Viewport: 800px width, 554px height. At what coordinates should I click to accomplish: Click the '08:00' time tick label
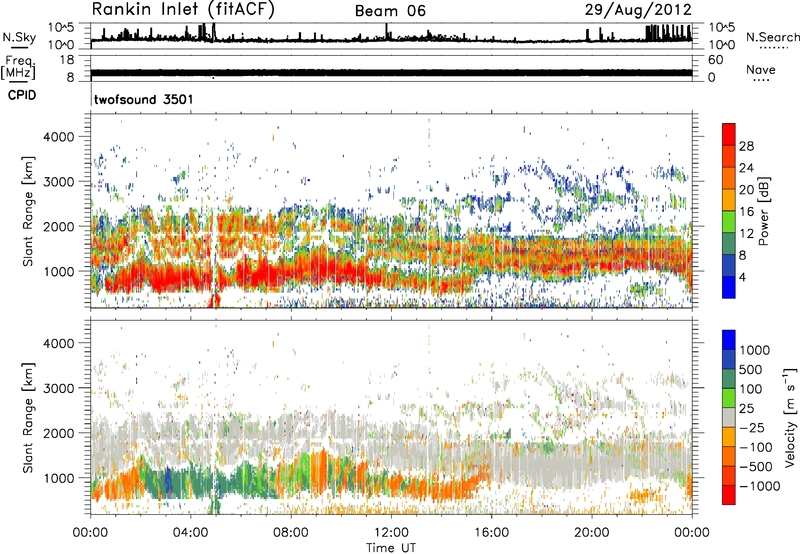coord(290,533)
